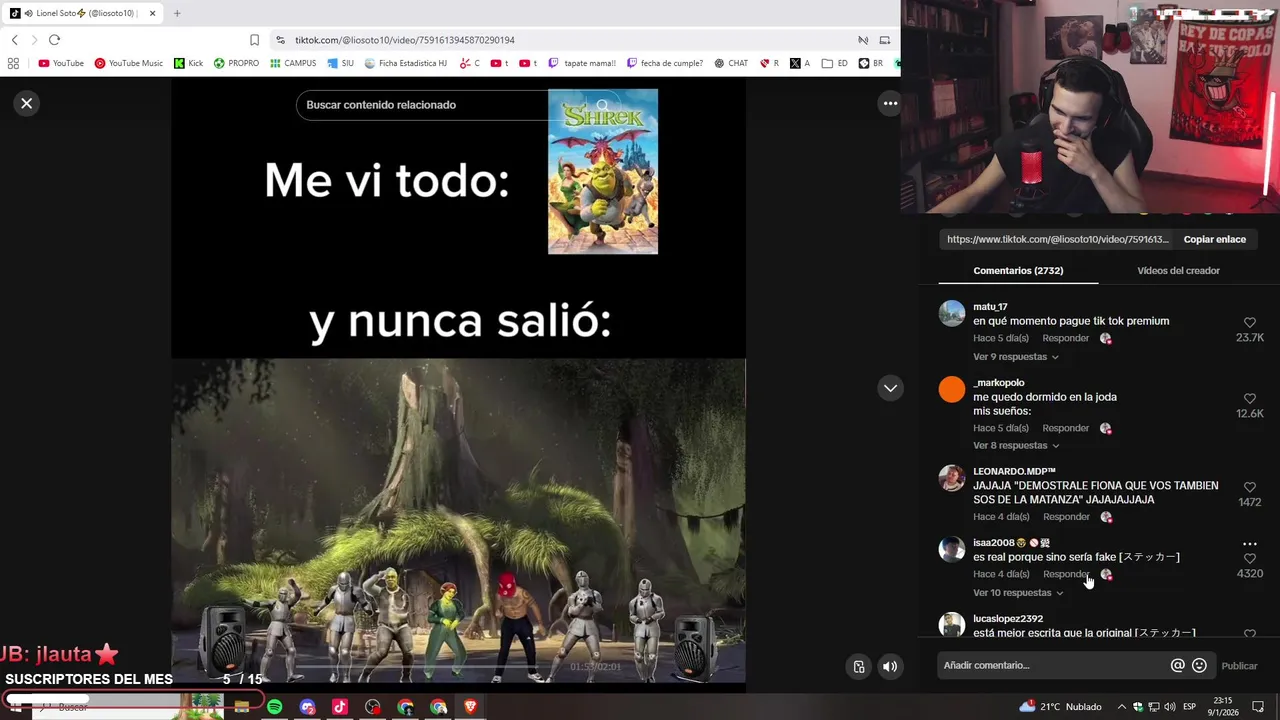This screenshot has height=720, width=1280.
Task: Show hidden system tray icons
Action: (x=1121, y=707)
